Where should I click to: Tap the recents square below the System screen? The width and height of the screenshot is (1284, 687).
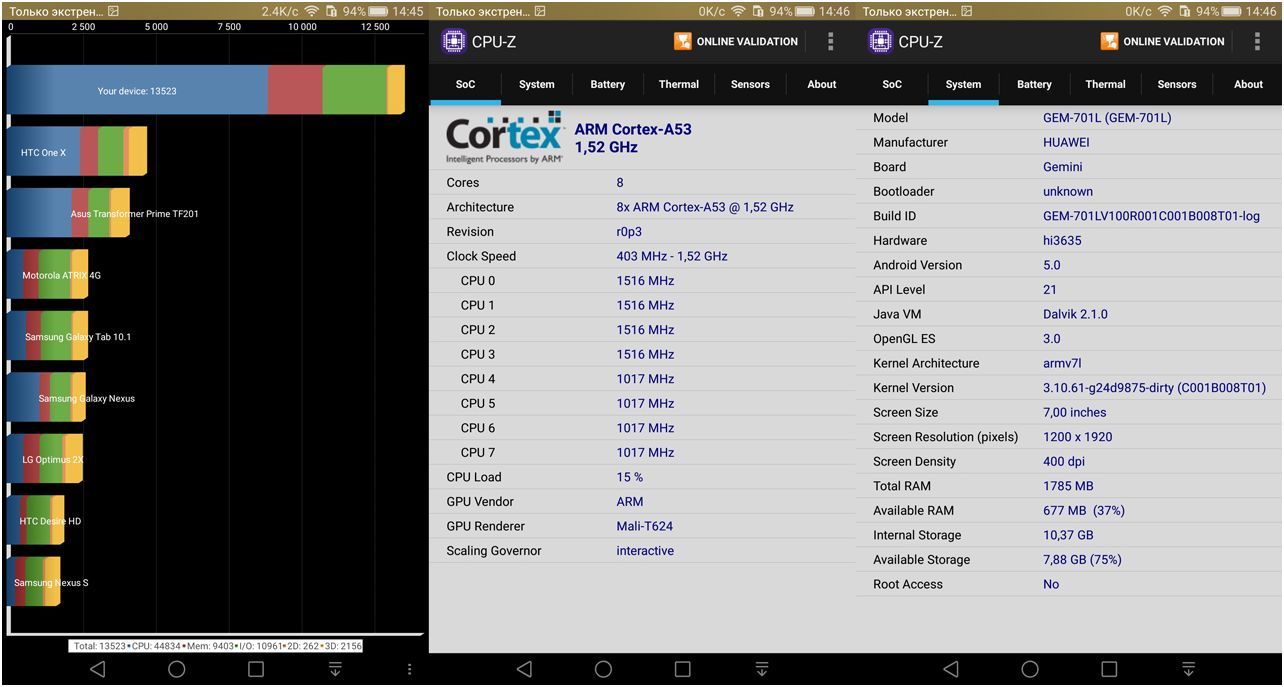1109,669
